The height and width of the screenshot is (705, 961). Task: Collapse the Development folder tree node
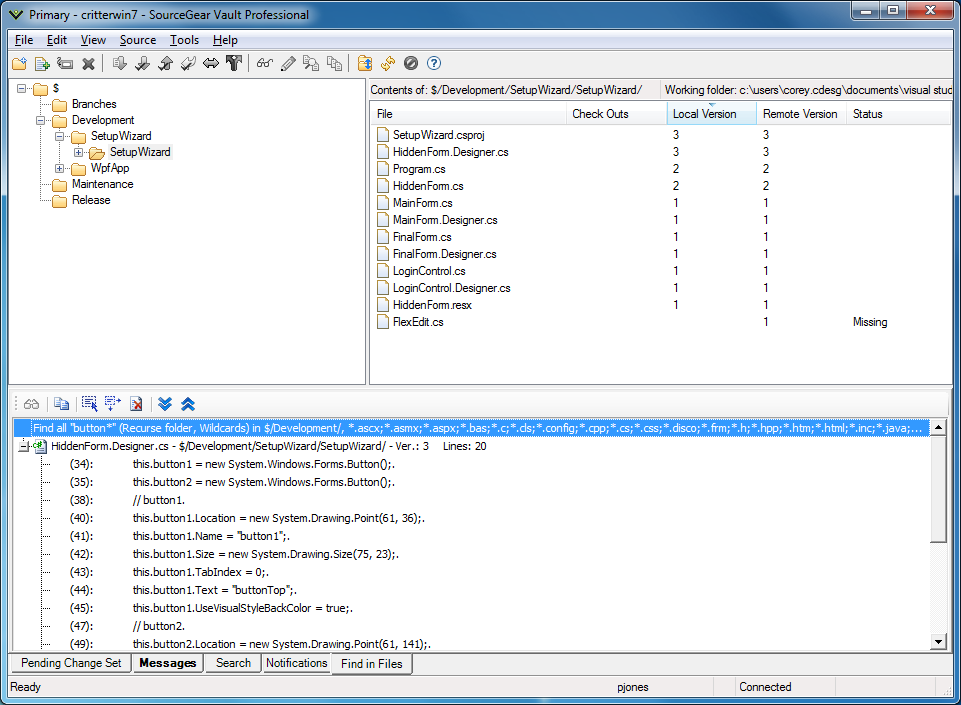pos(41,120)
